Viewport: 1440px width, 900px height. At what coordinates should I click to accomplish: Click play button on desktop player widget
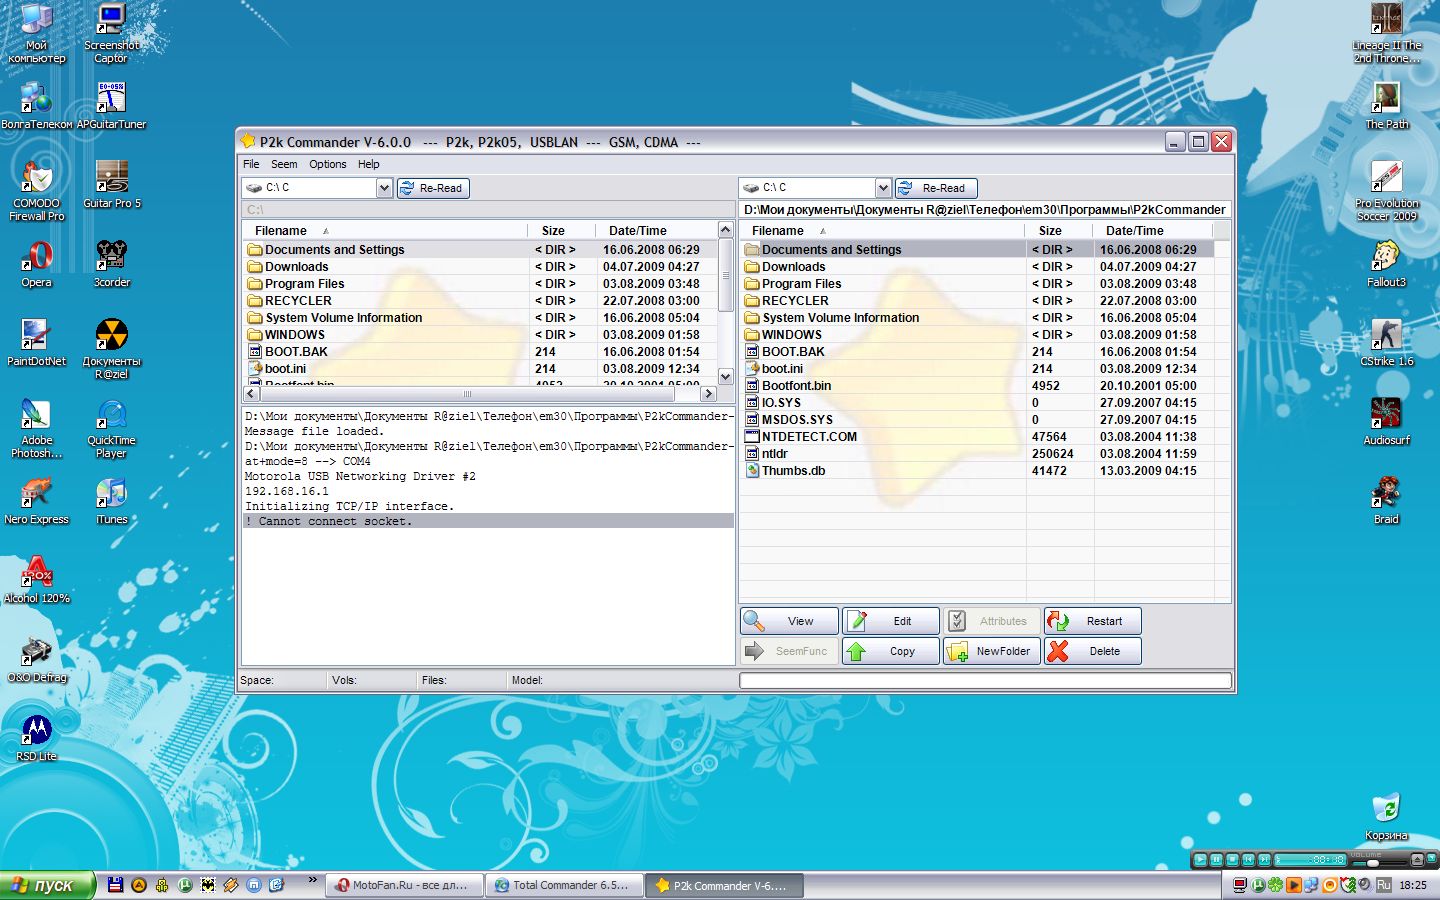point(1201,860)
